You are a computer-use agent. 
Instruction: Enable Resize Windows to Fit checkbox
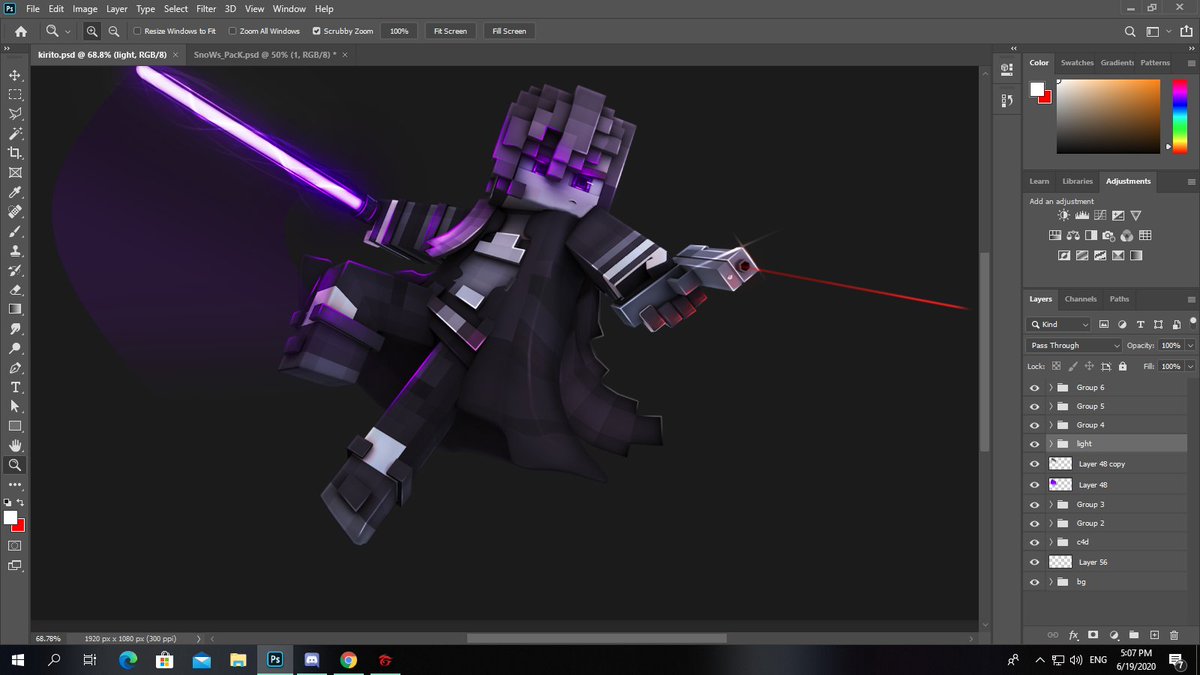(137, 31)
